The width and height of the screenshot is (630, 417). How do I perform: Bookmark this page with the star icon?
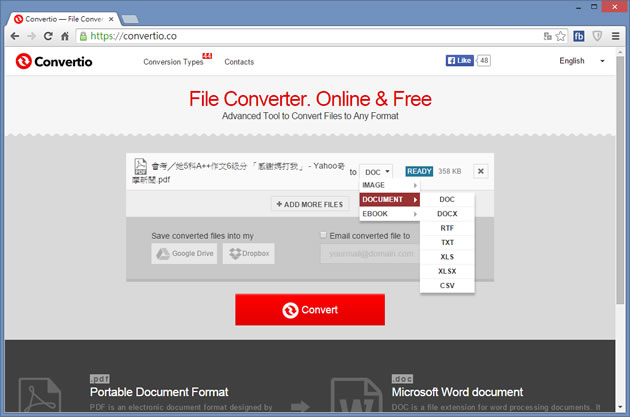(x=560, y=36)
